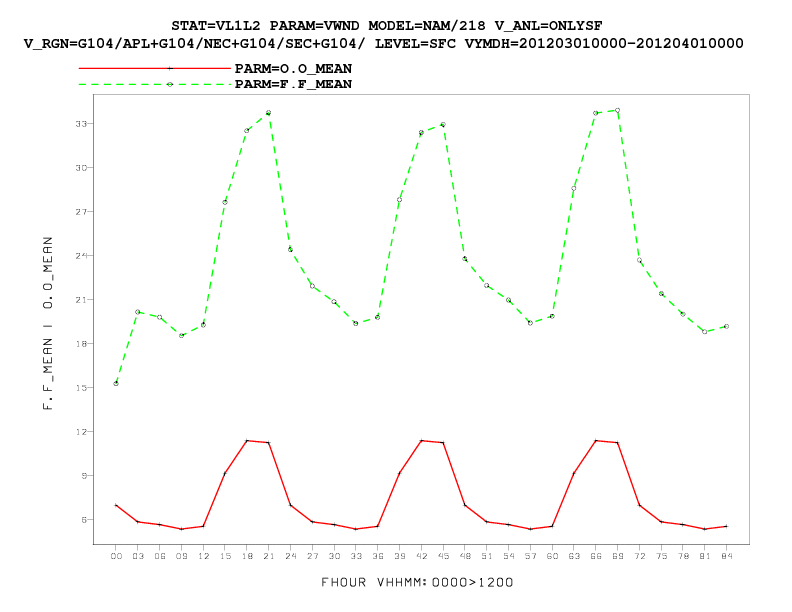Click x-axis tick label 69
Image resolution: width=792 pixels, height=612 pixels.
click(x=618, y=556)
